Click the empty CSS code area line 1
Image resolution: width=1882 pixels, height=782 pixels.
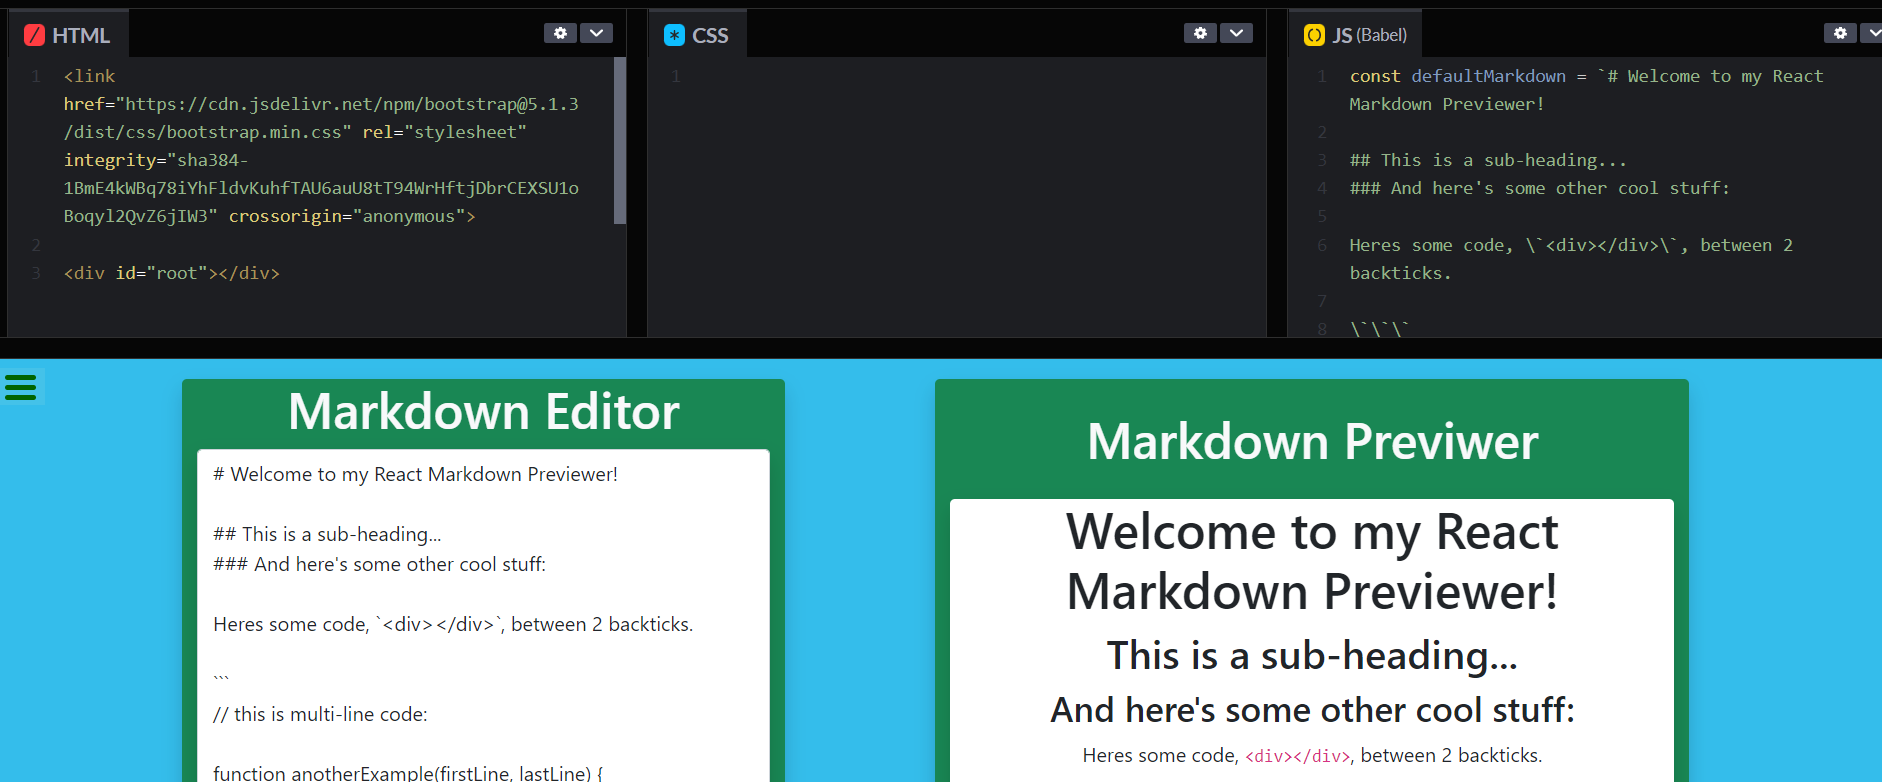tap(950, 76)
